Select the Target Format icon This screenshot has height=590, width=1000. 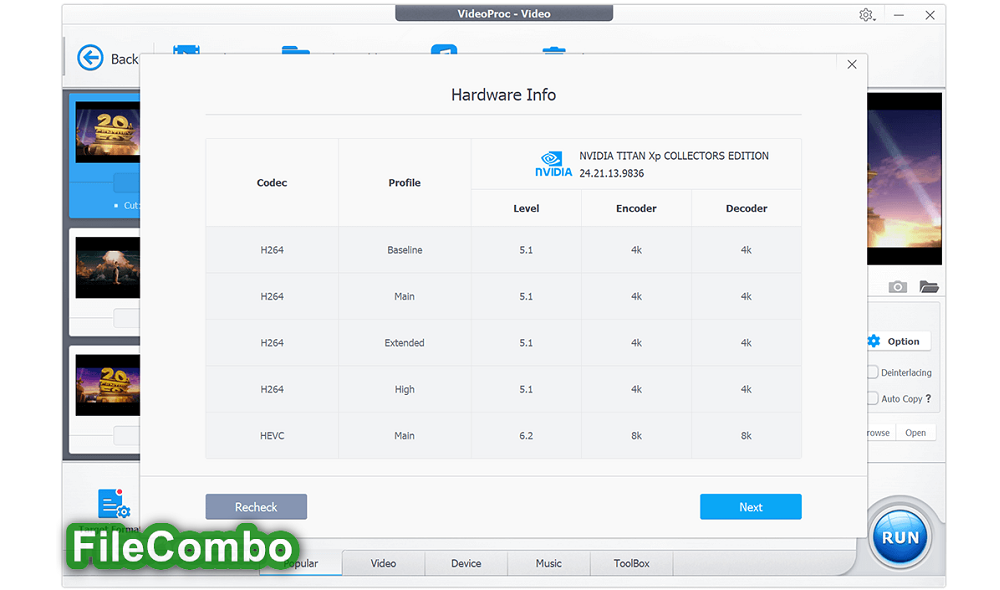[x=114, y=505]
